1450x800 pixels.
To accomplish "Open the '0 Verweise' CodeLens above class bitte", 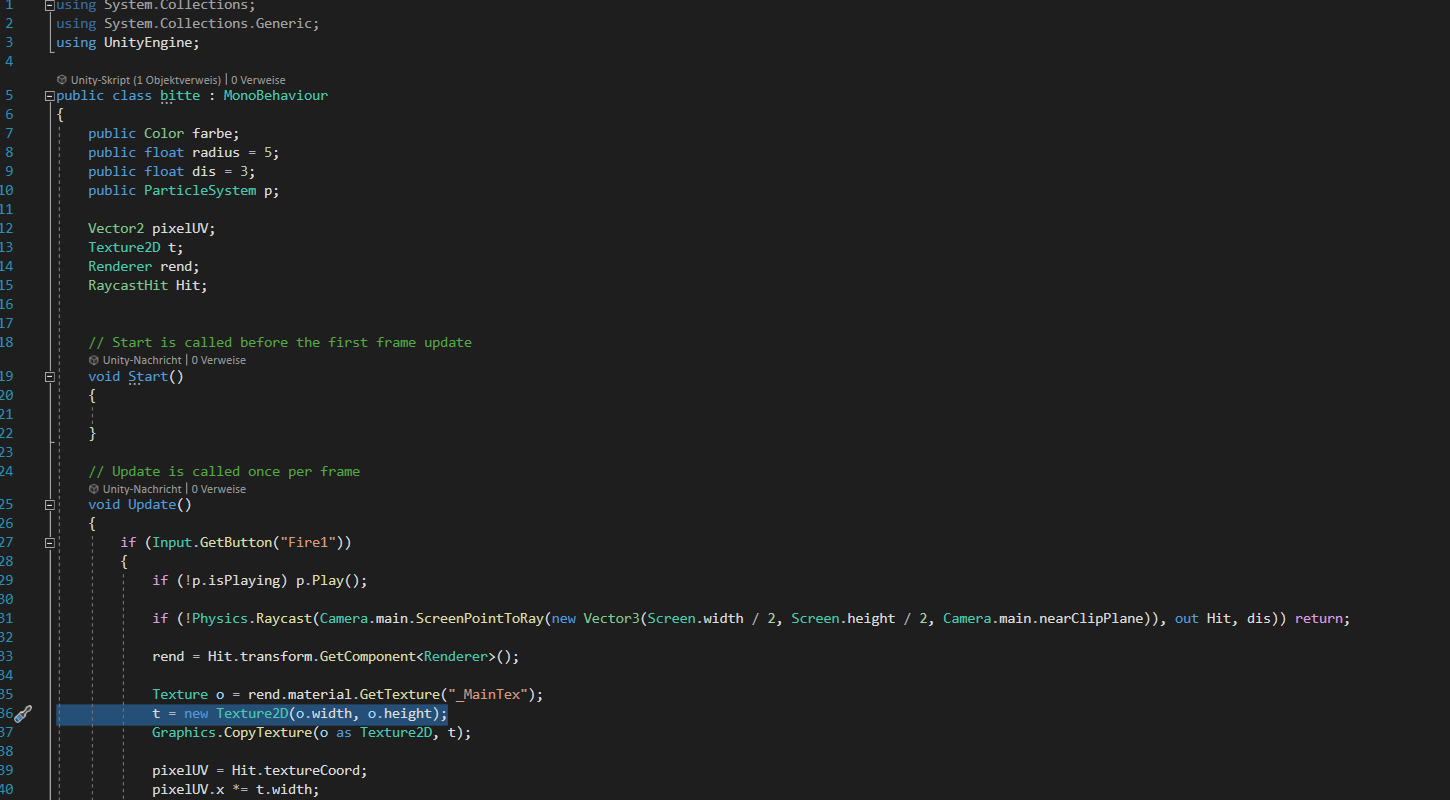I will click(x=258, y=79).
